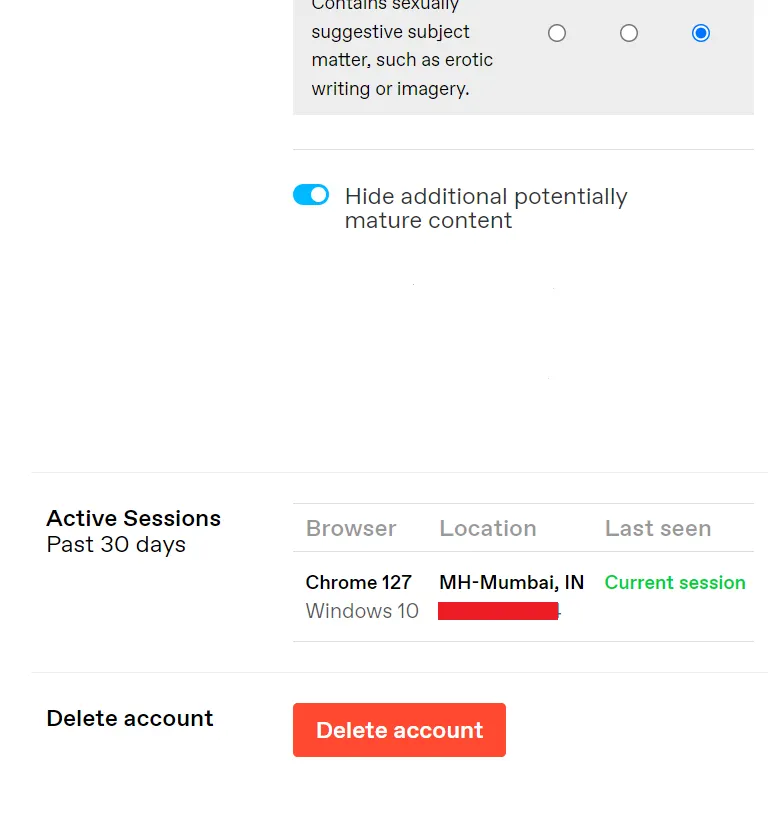Toggle off the hide mature content switch

(311, 195)
